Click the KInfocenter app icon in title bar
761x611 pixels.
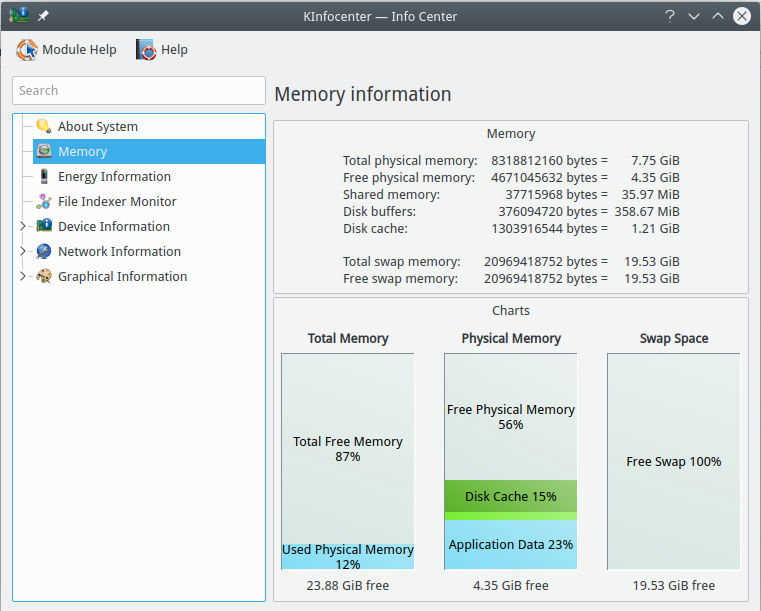[19, 16]
